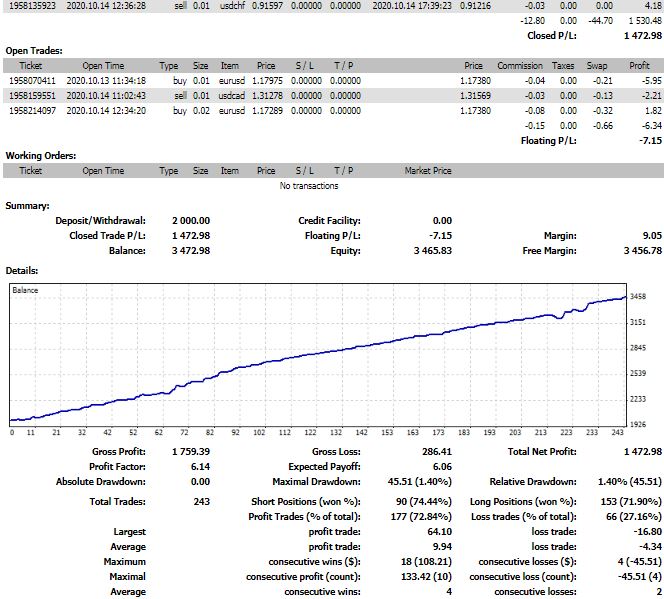The height and width of the screenshot is (599, 664).
Task: Click profit 1.82 in Open Trades
Action: point(653,110)
